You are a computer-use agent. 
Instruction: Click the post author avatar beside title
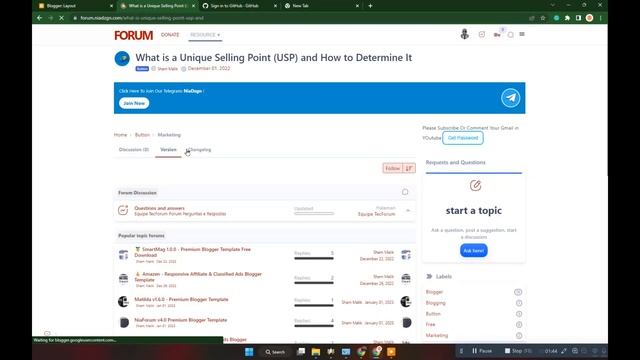[x=122, y=59]
